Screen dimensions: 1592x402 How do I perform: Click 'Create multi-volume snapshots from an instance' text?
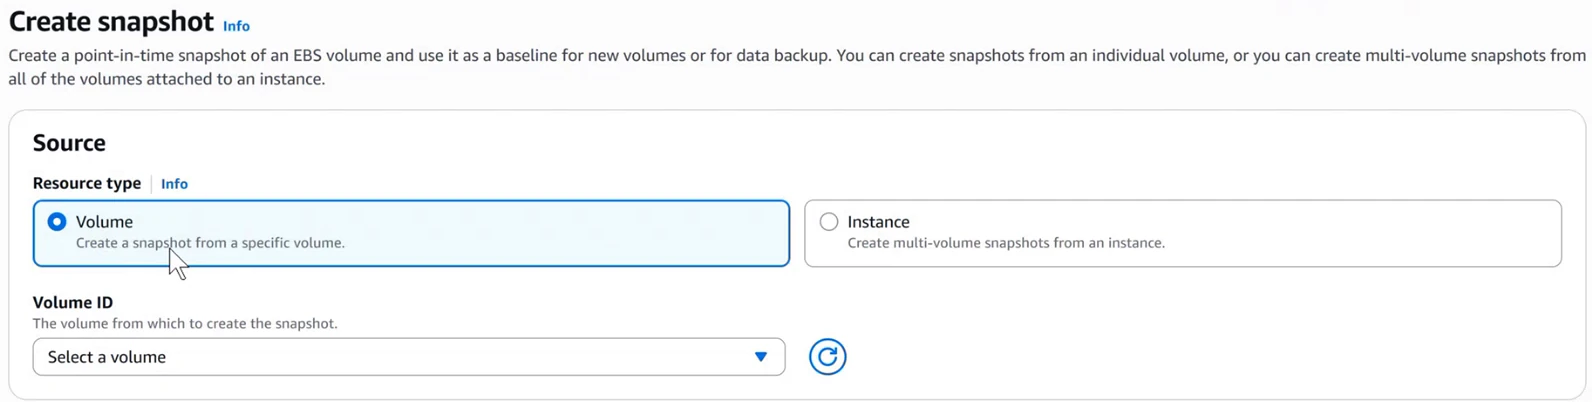tap(1006, 243)
